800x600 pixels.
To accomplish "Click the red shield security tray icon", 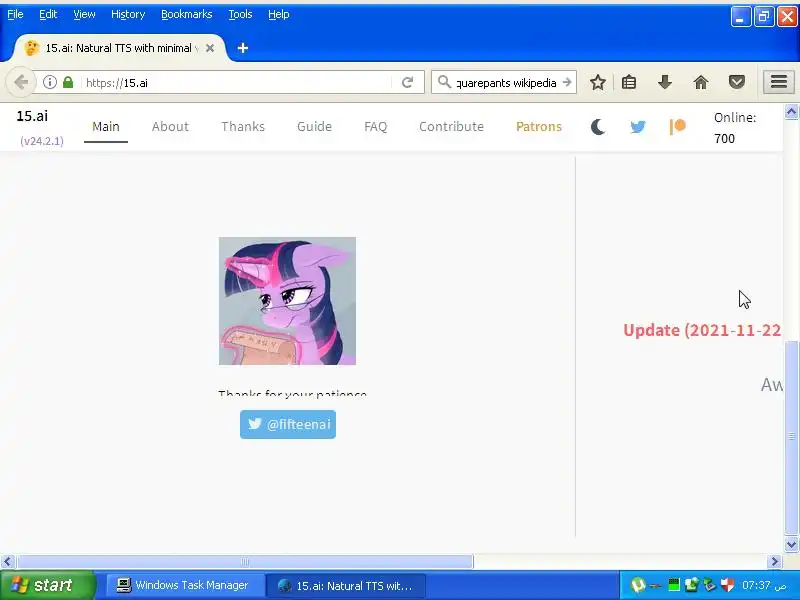I will pos(728,585).
